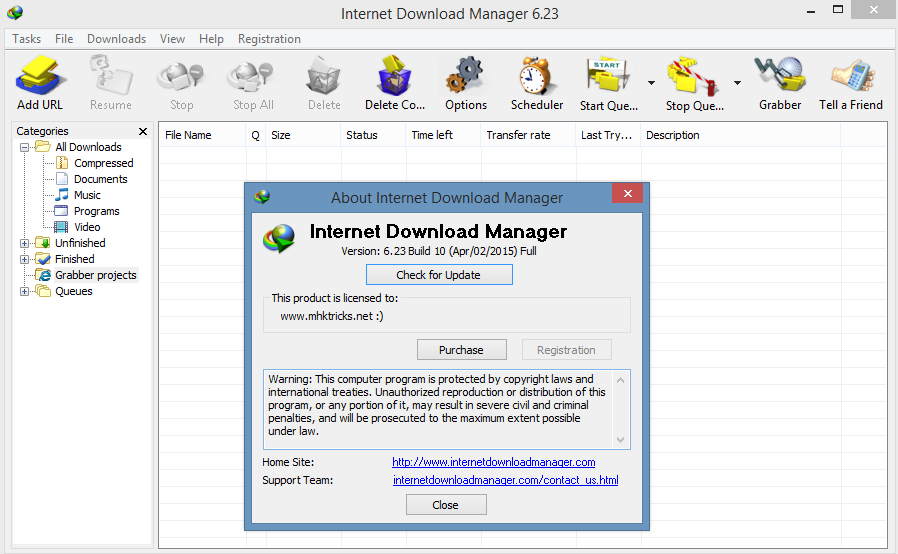This screenshot has height=554, width=898.
Task: Close the Categories panel
Action: point(143,132)
